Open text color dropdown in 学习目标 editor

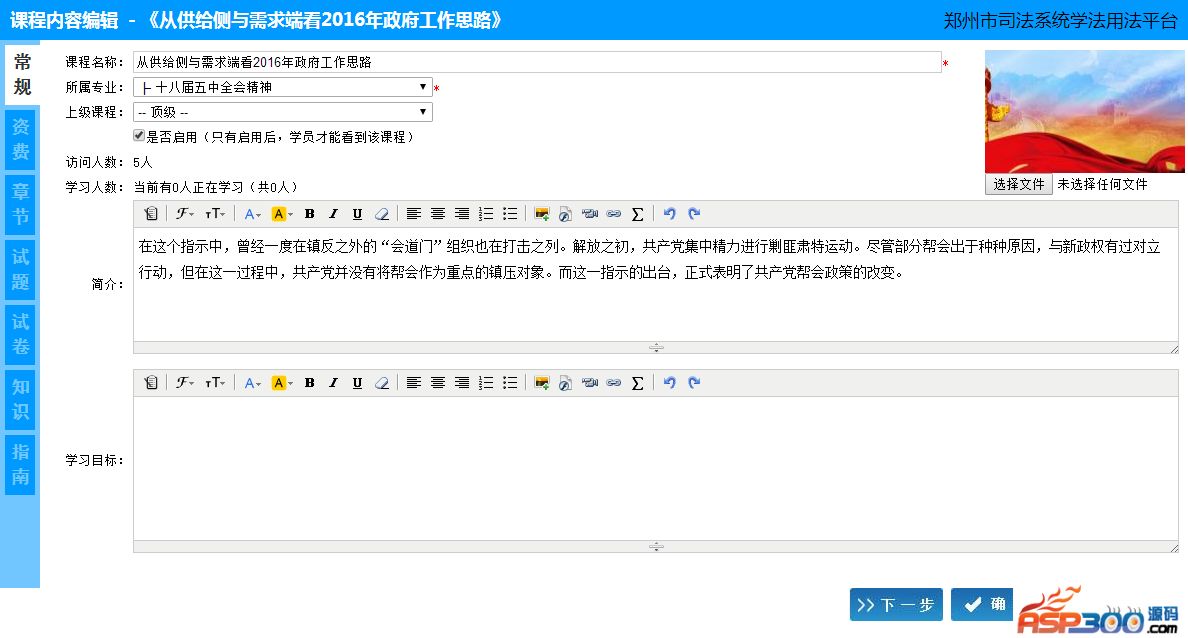coord(252,383)
